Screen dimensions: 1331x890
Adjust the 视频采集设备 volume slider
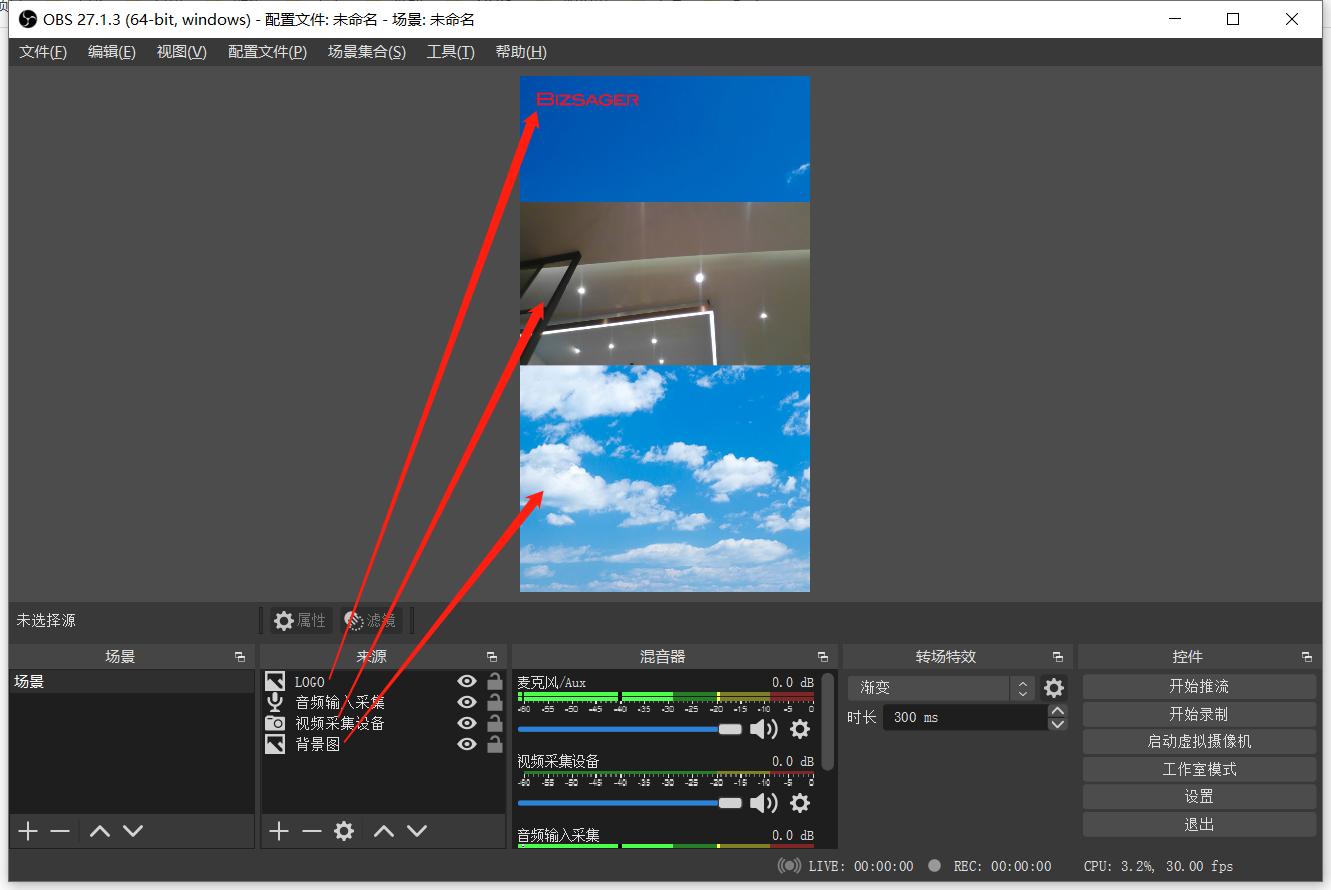click(x=630, y=803)
